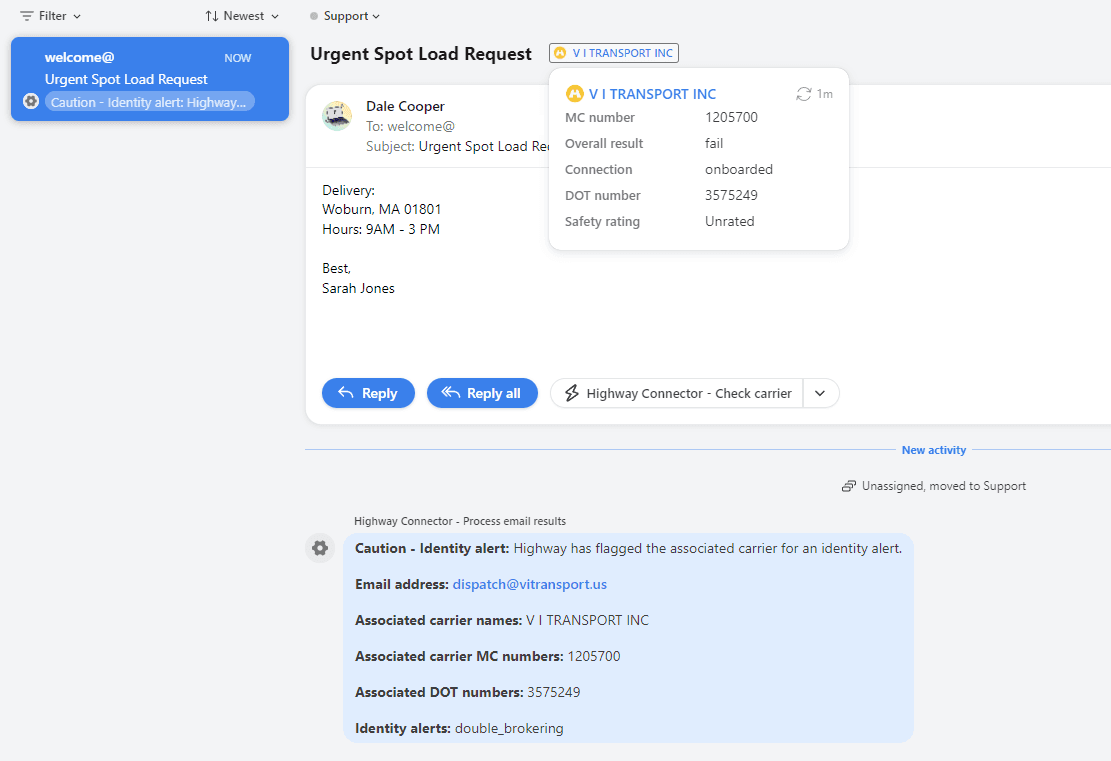Click Highway Connector - Process email results label
The image size is (1111, 761).
[460, 522]
